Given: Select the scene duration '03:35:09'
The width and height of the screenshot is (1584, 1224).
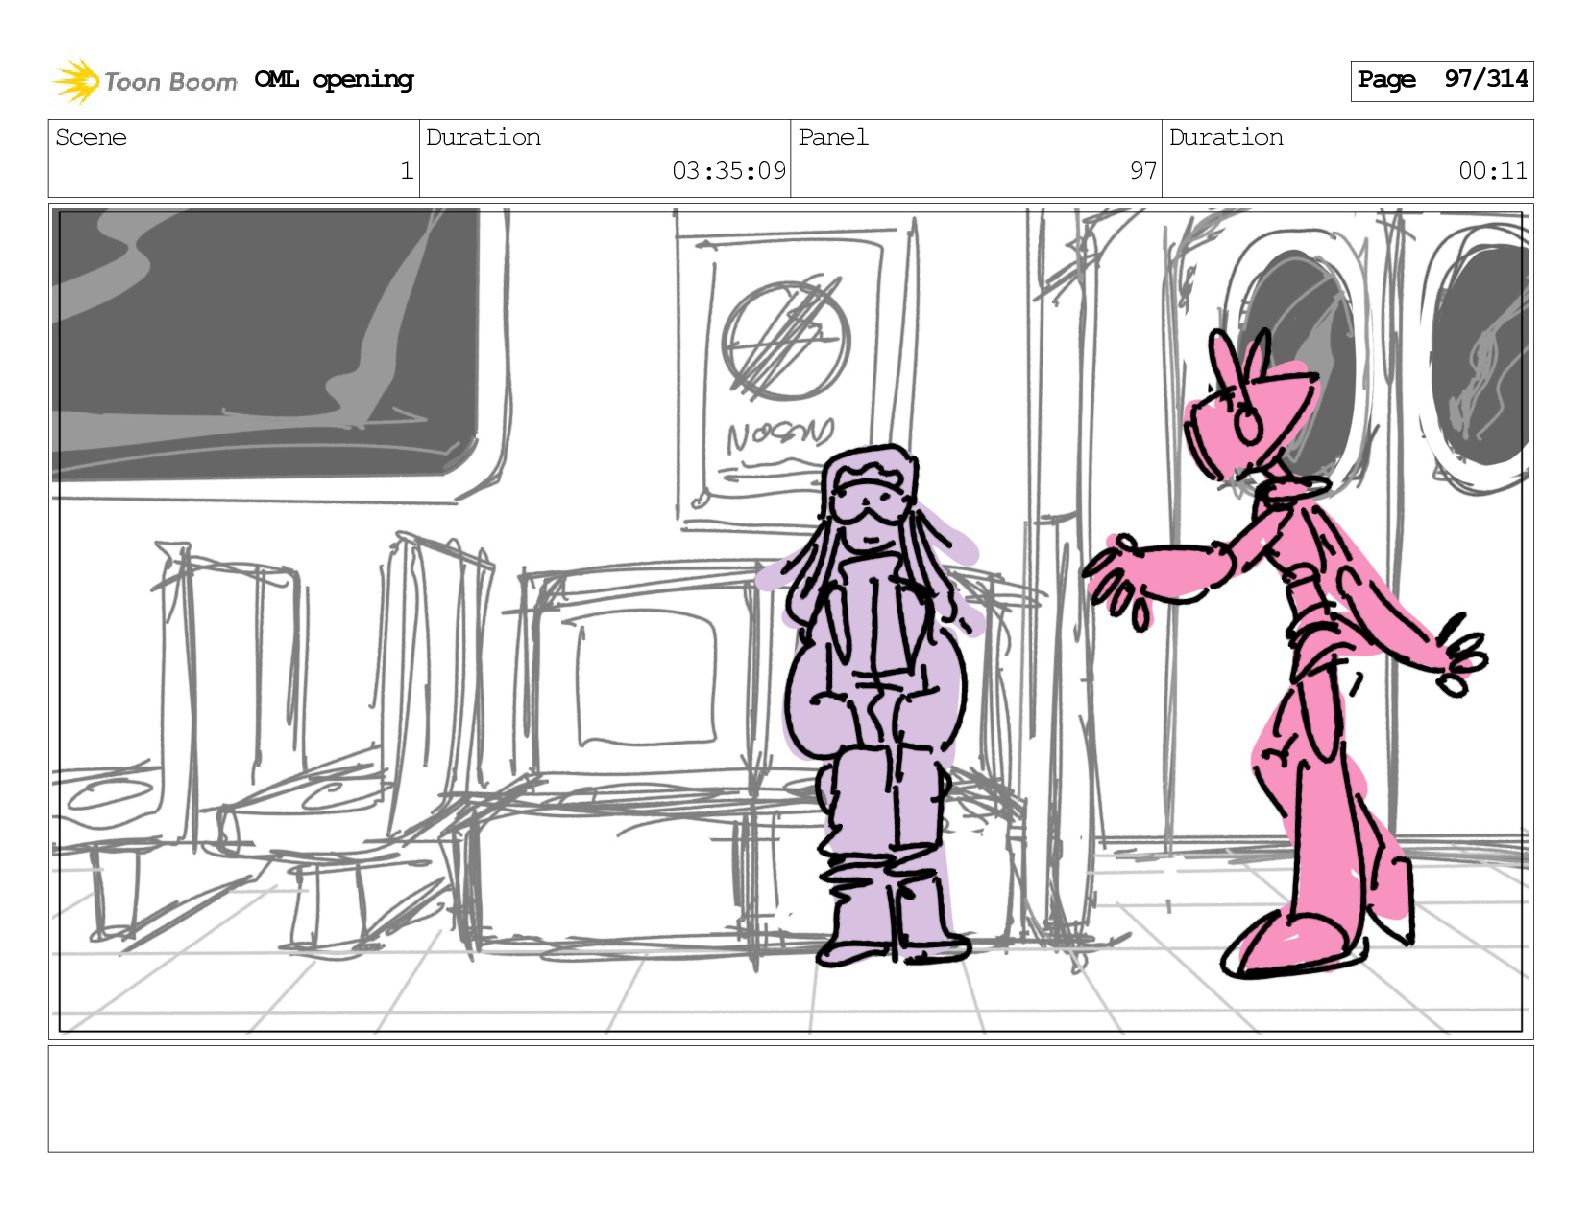Looking at the screenshot, I should pos(729,171).
